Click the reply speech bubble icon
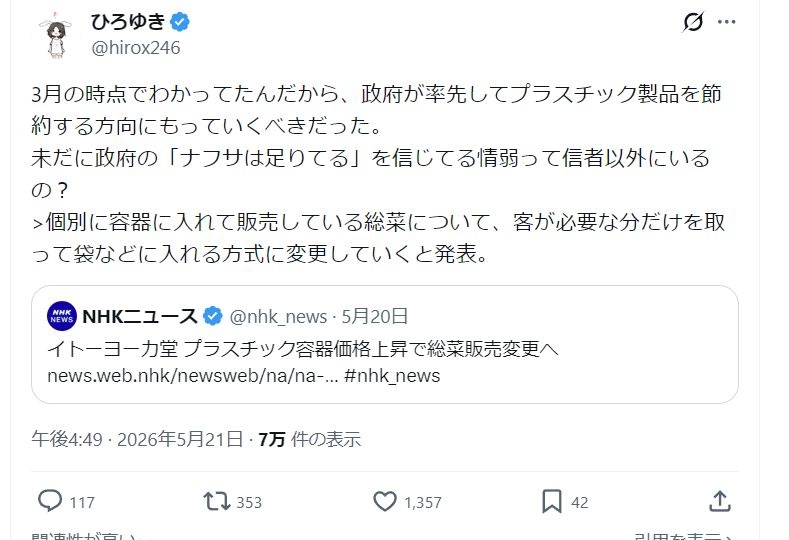789x540 pixels. coord(50,501)
